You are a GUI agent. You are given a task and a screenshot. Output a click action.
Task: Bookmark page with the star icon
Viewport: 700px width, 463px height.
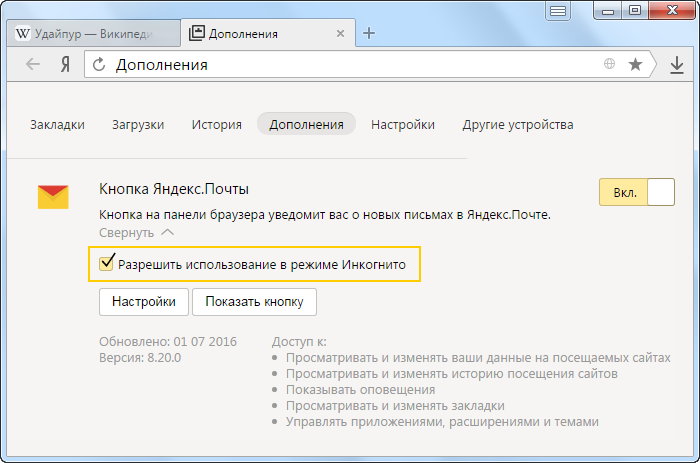(635, 64)
